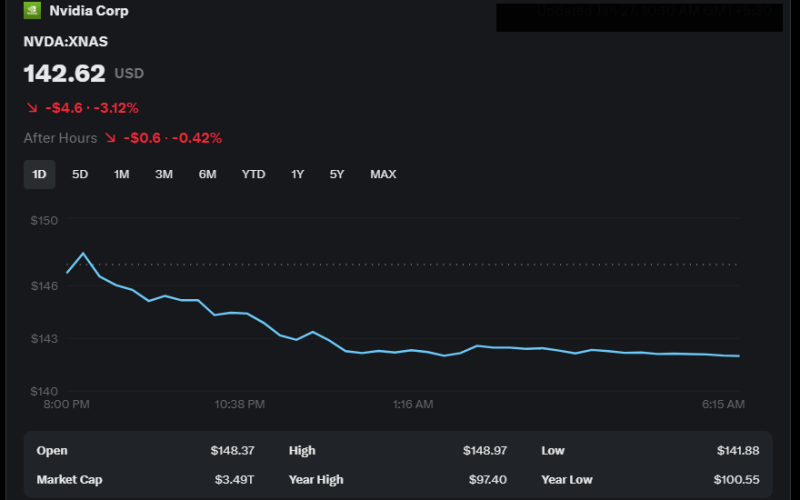
Task: Show year-to-date YTD chart
Action: click(253, 174)
